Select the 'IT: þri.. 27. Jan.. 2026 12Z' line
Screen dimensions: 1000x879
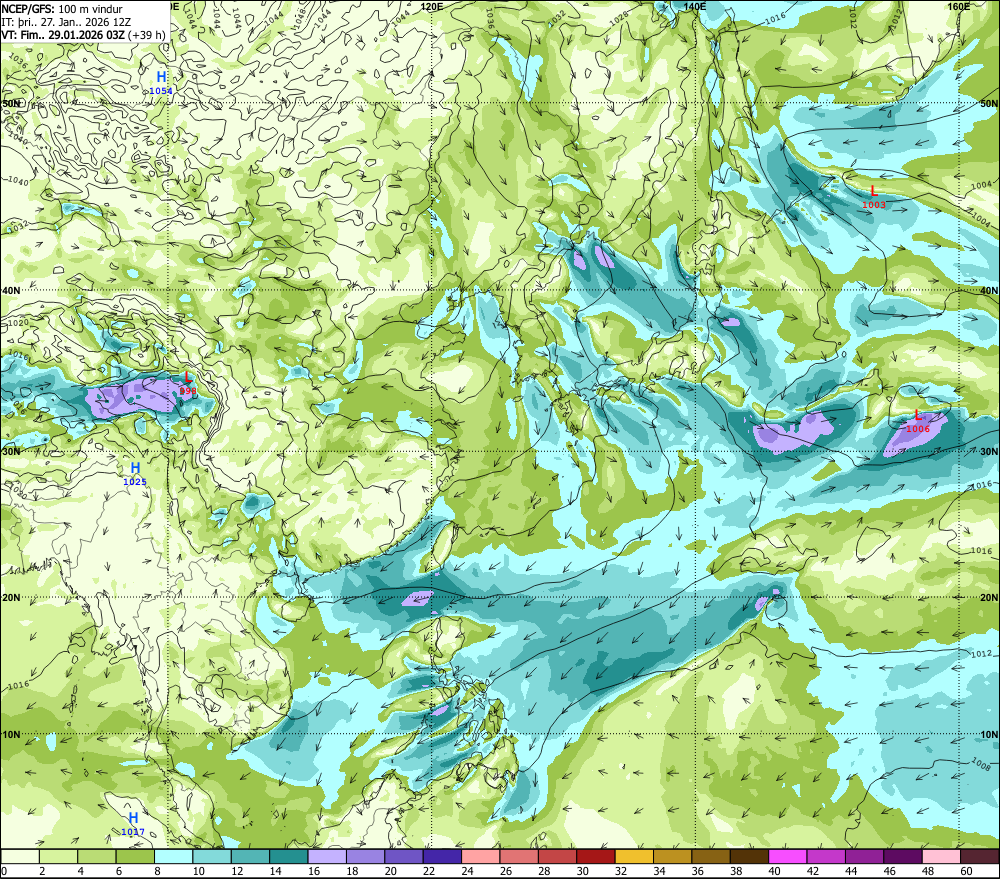click(66, 22)
